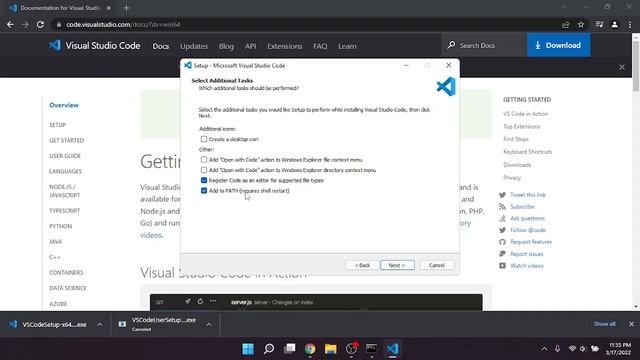Open taskbar Search icon

coord(269,349)
